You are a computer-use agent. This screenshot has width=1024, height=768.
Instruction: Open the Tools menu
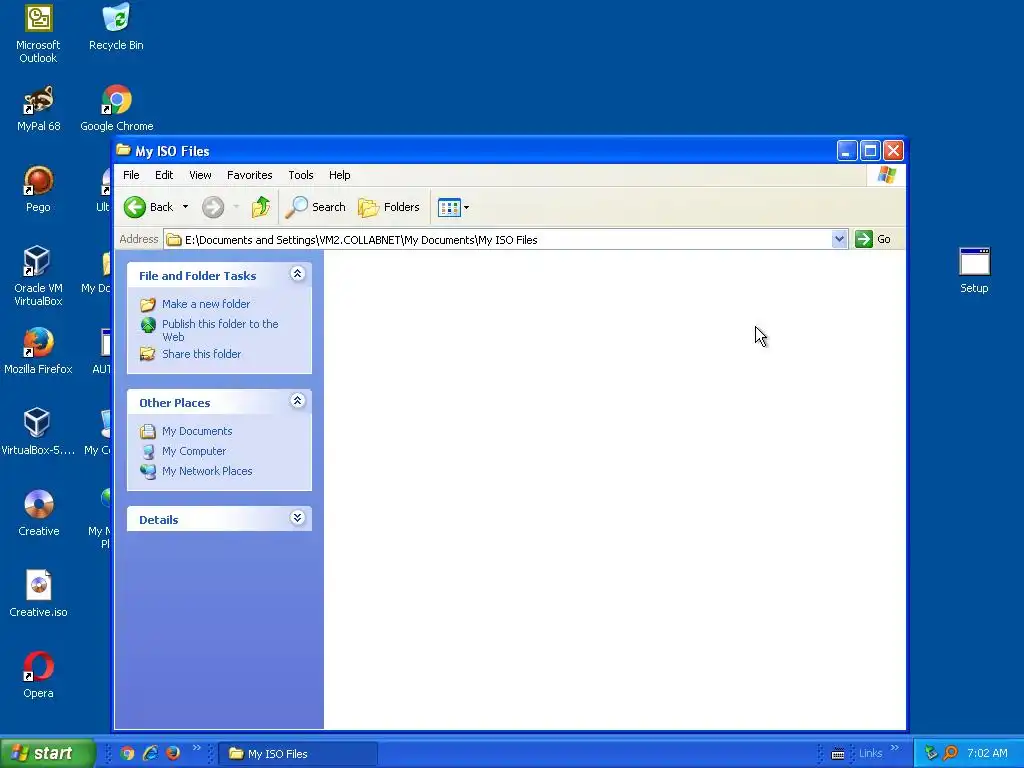(300, 175)
